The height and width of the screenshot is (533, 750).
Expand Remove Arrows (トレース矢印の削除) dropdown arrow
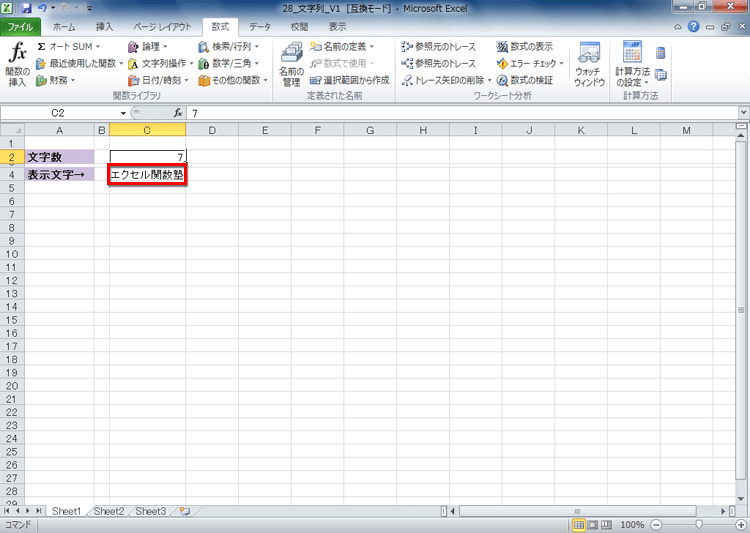489,80
